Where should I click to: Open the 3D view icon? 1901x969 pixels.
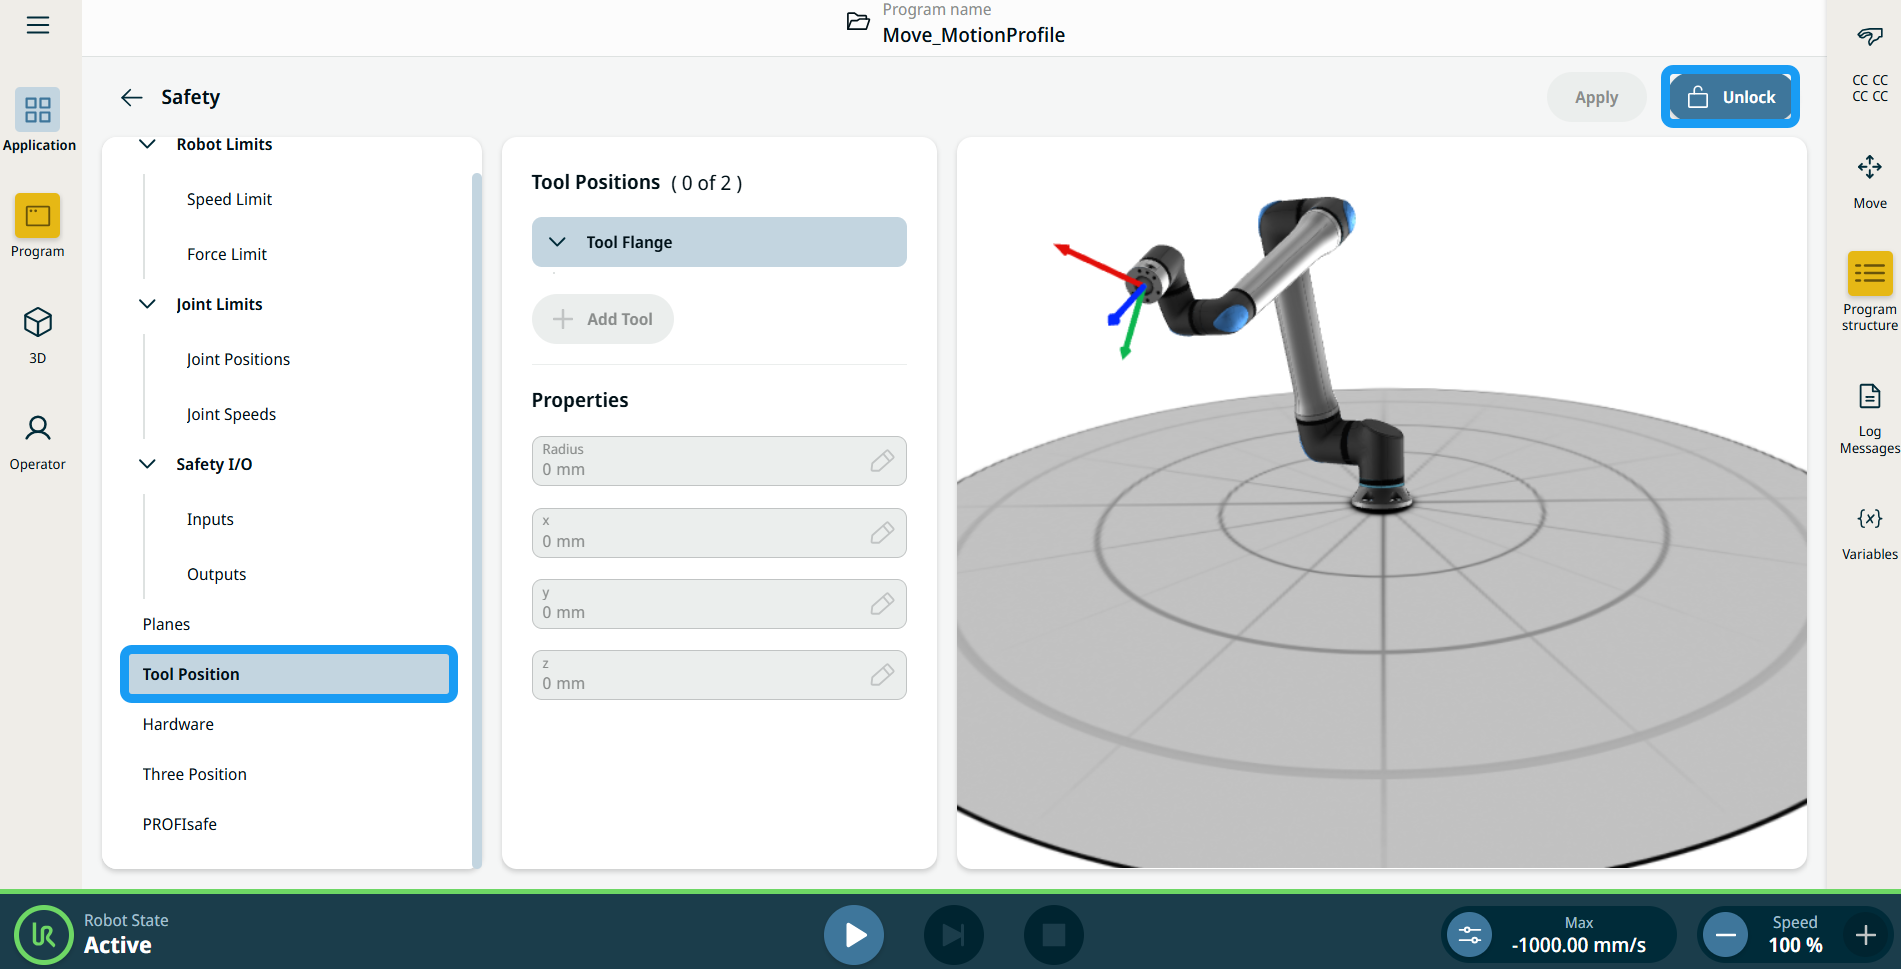(x=38, y=334)
